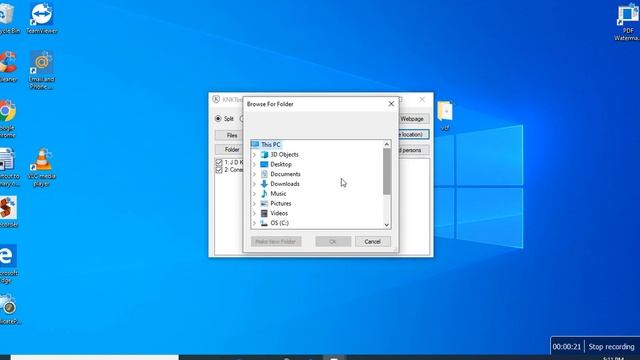640x360 pixels.
Task: Click the folder tree scrollbar thumb
Action: click(x=387, y=171)
